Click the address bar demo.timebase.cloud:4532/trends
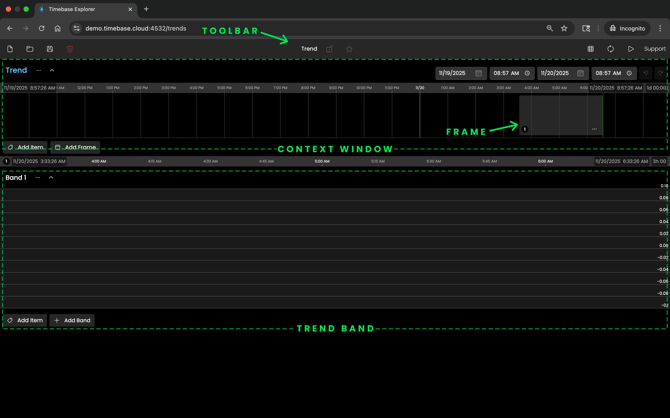 136,28
